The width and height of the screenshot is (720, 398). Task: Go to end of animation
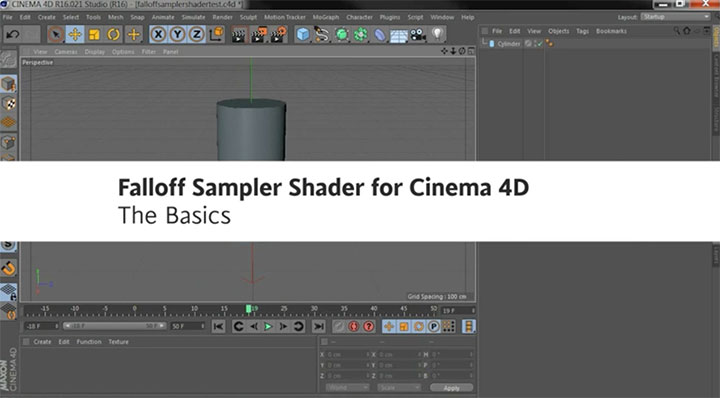[318, 326]
